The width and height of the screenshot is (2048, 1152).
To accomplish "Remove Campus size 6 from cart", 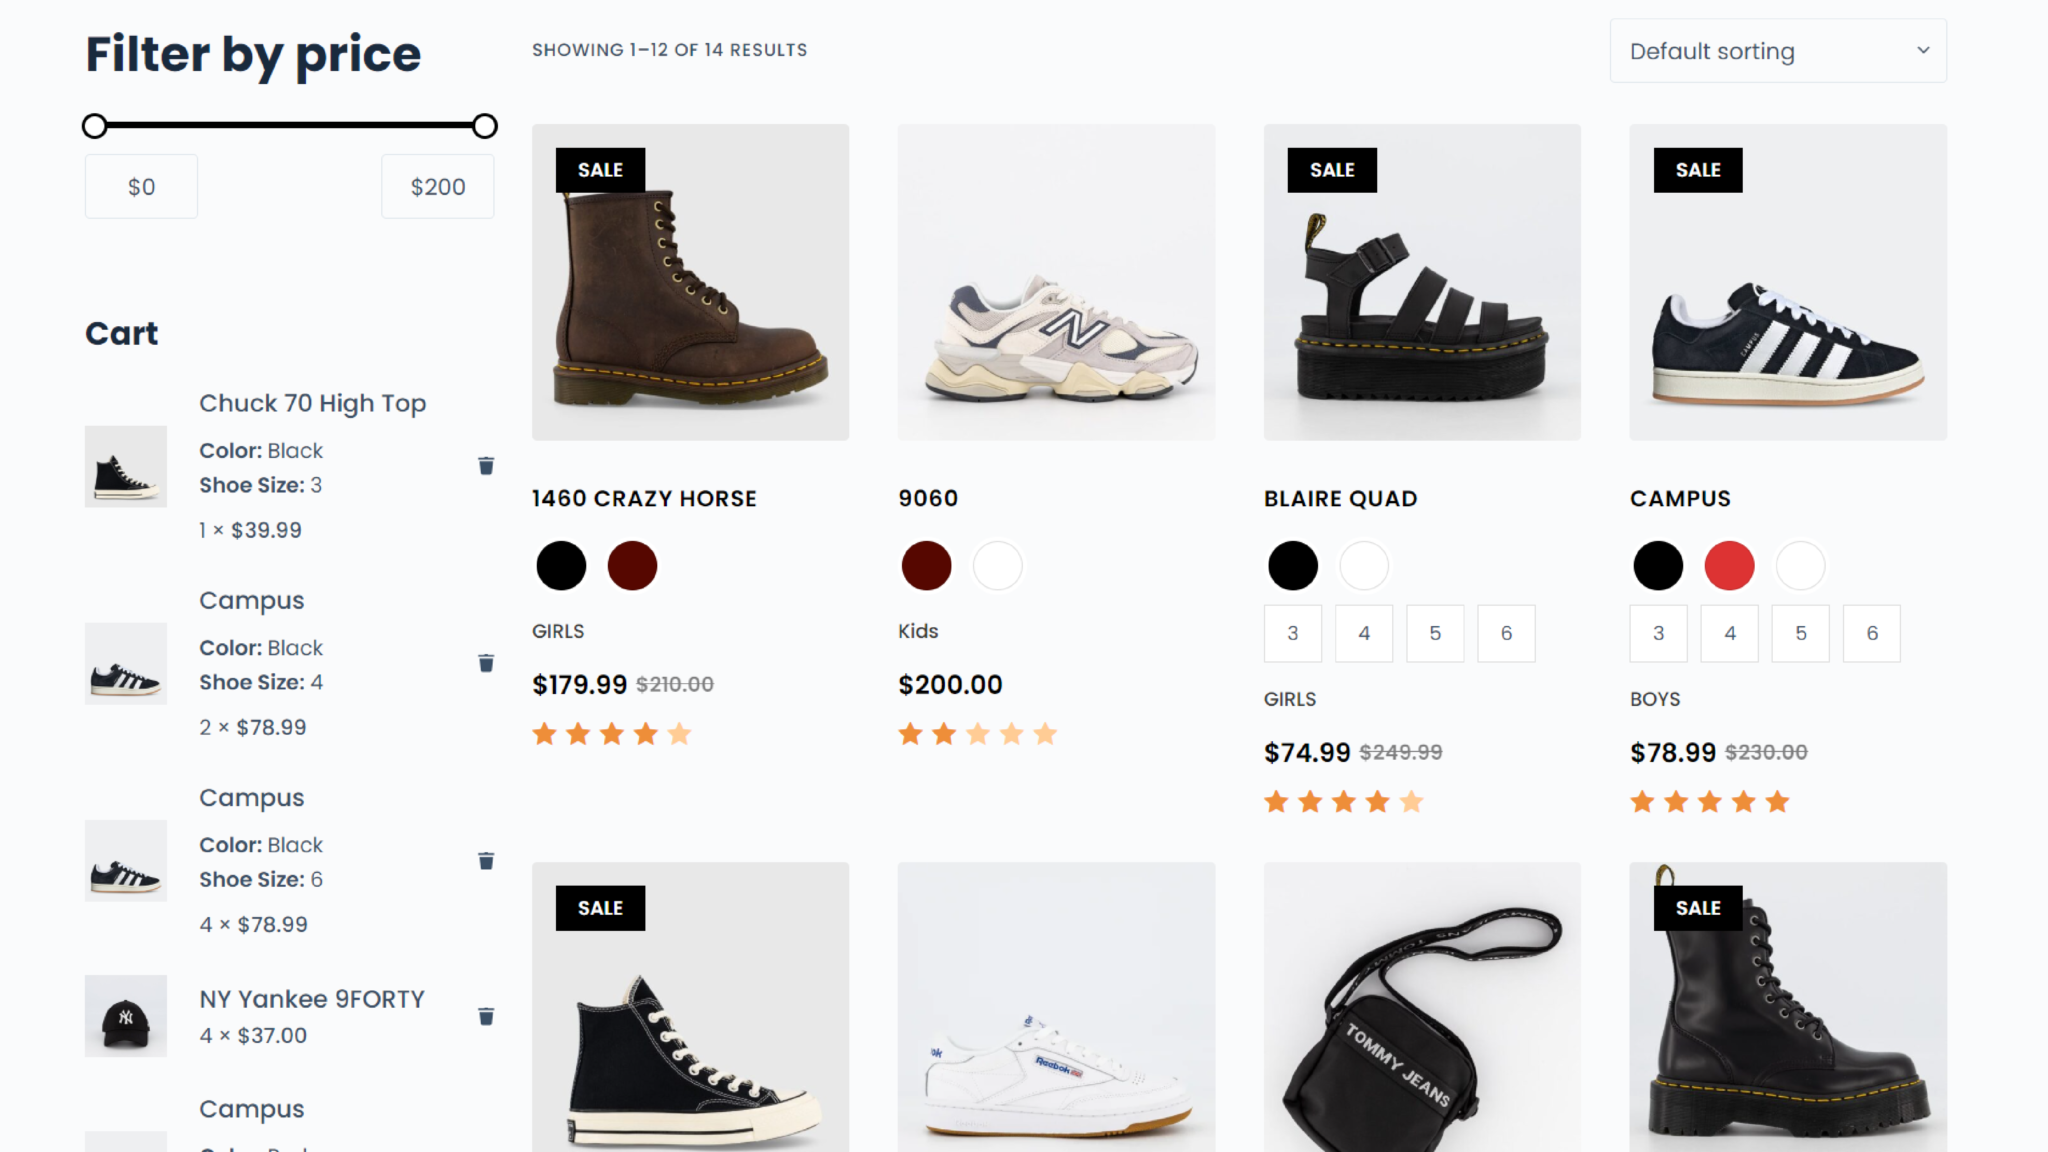I will pos(486,861).
